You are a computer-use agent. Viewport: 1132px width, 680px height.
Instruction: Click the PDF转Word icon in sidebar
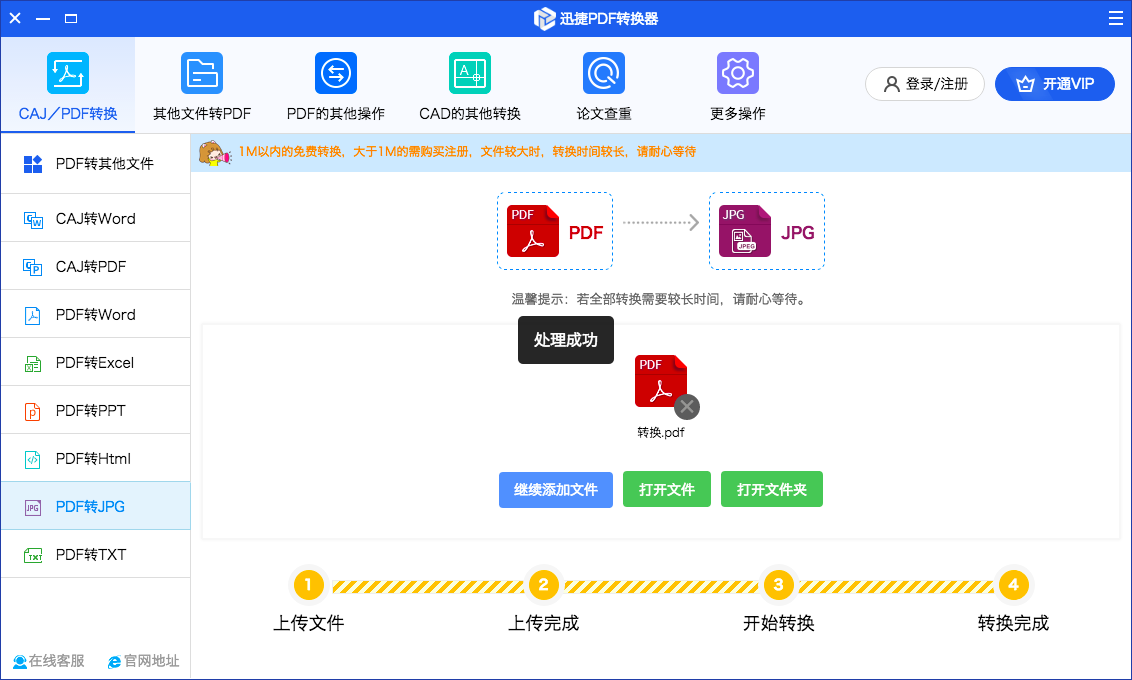coord(32,315)
